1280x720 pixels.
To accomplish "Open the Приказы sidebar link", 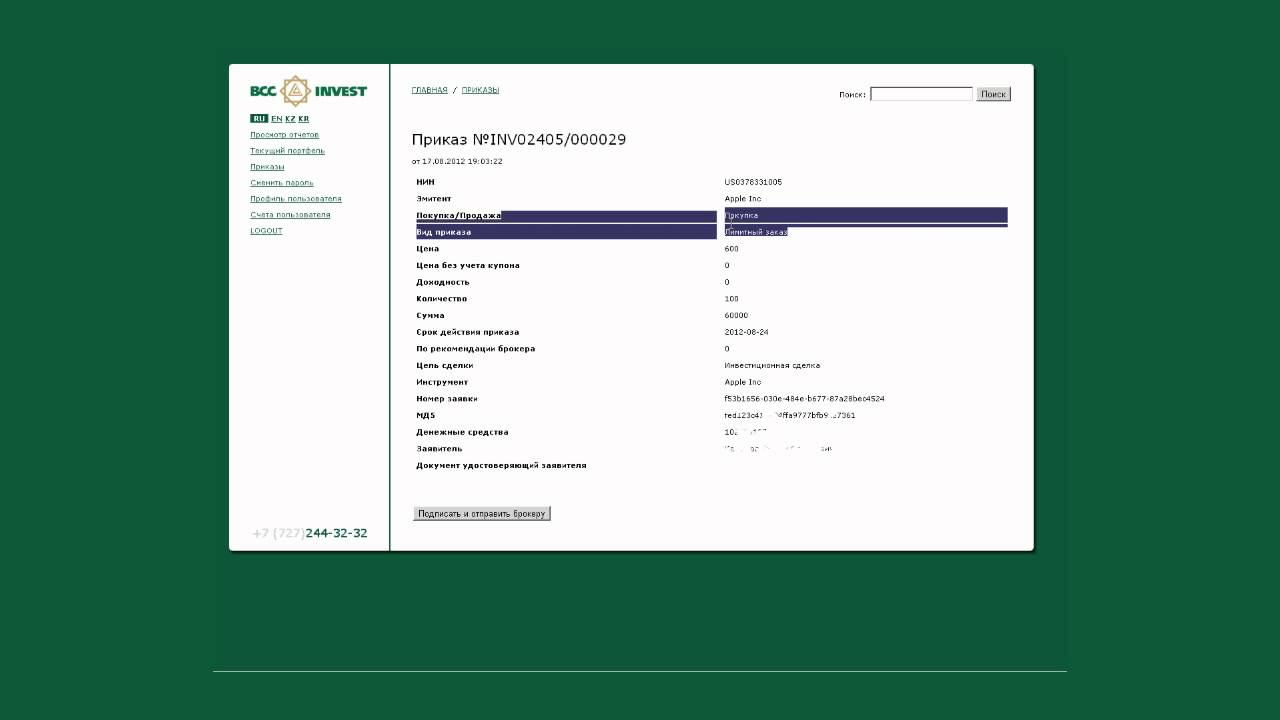I will pyautogui.click(x=267, y=167).
